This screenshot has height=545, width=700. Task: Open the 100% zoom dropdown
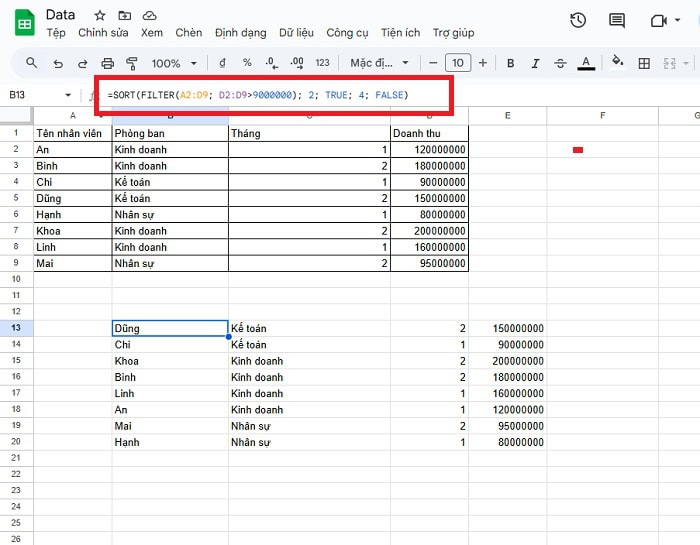(x=174, y=63)
